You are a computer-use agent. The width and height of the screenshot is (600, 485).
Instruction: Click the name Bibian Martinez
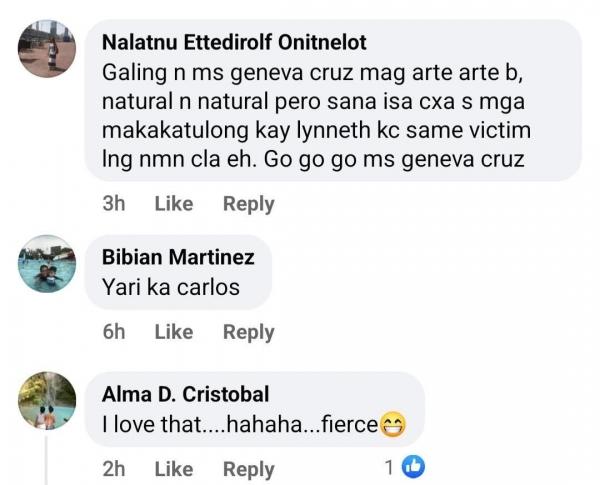[x=178, y=257]
